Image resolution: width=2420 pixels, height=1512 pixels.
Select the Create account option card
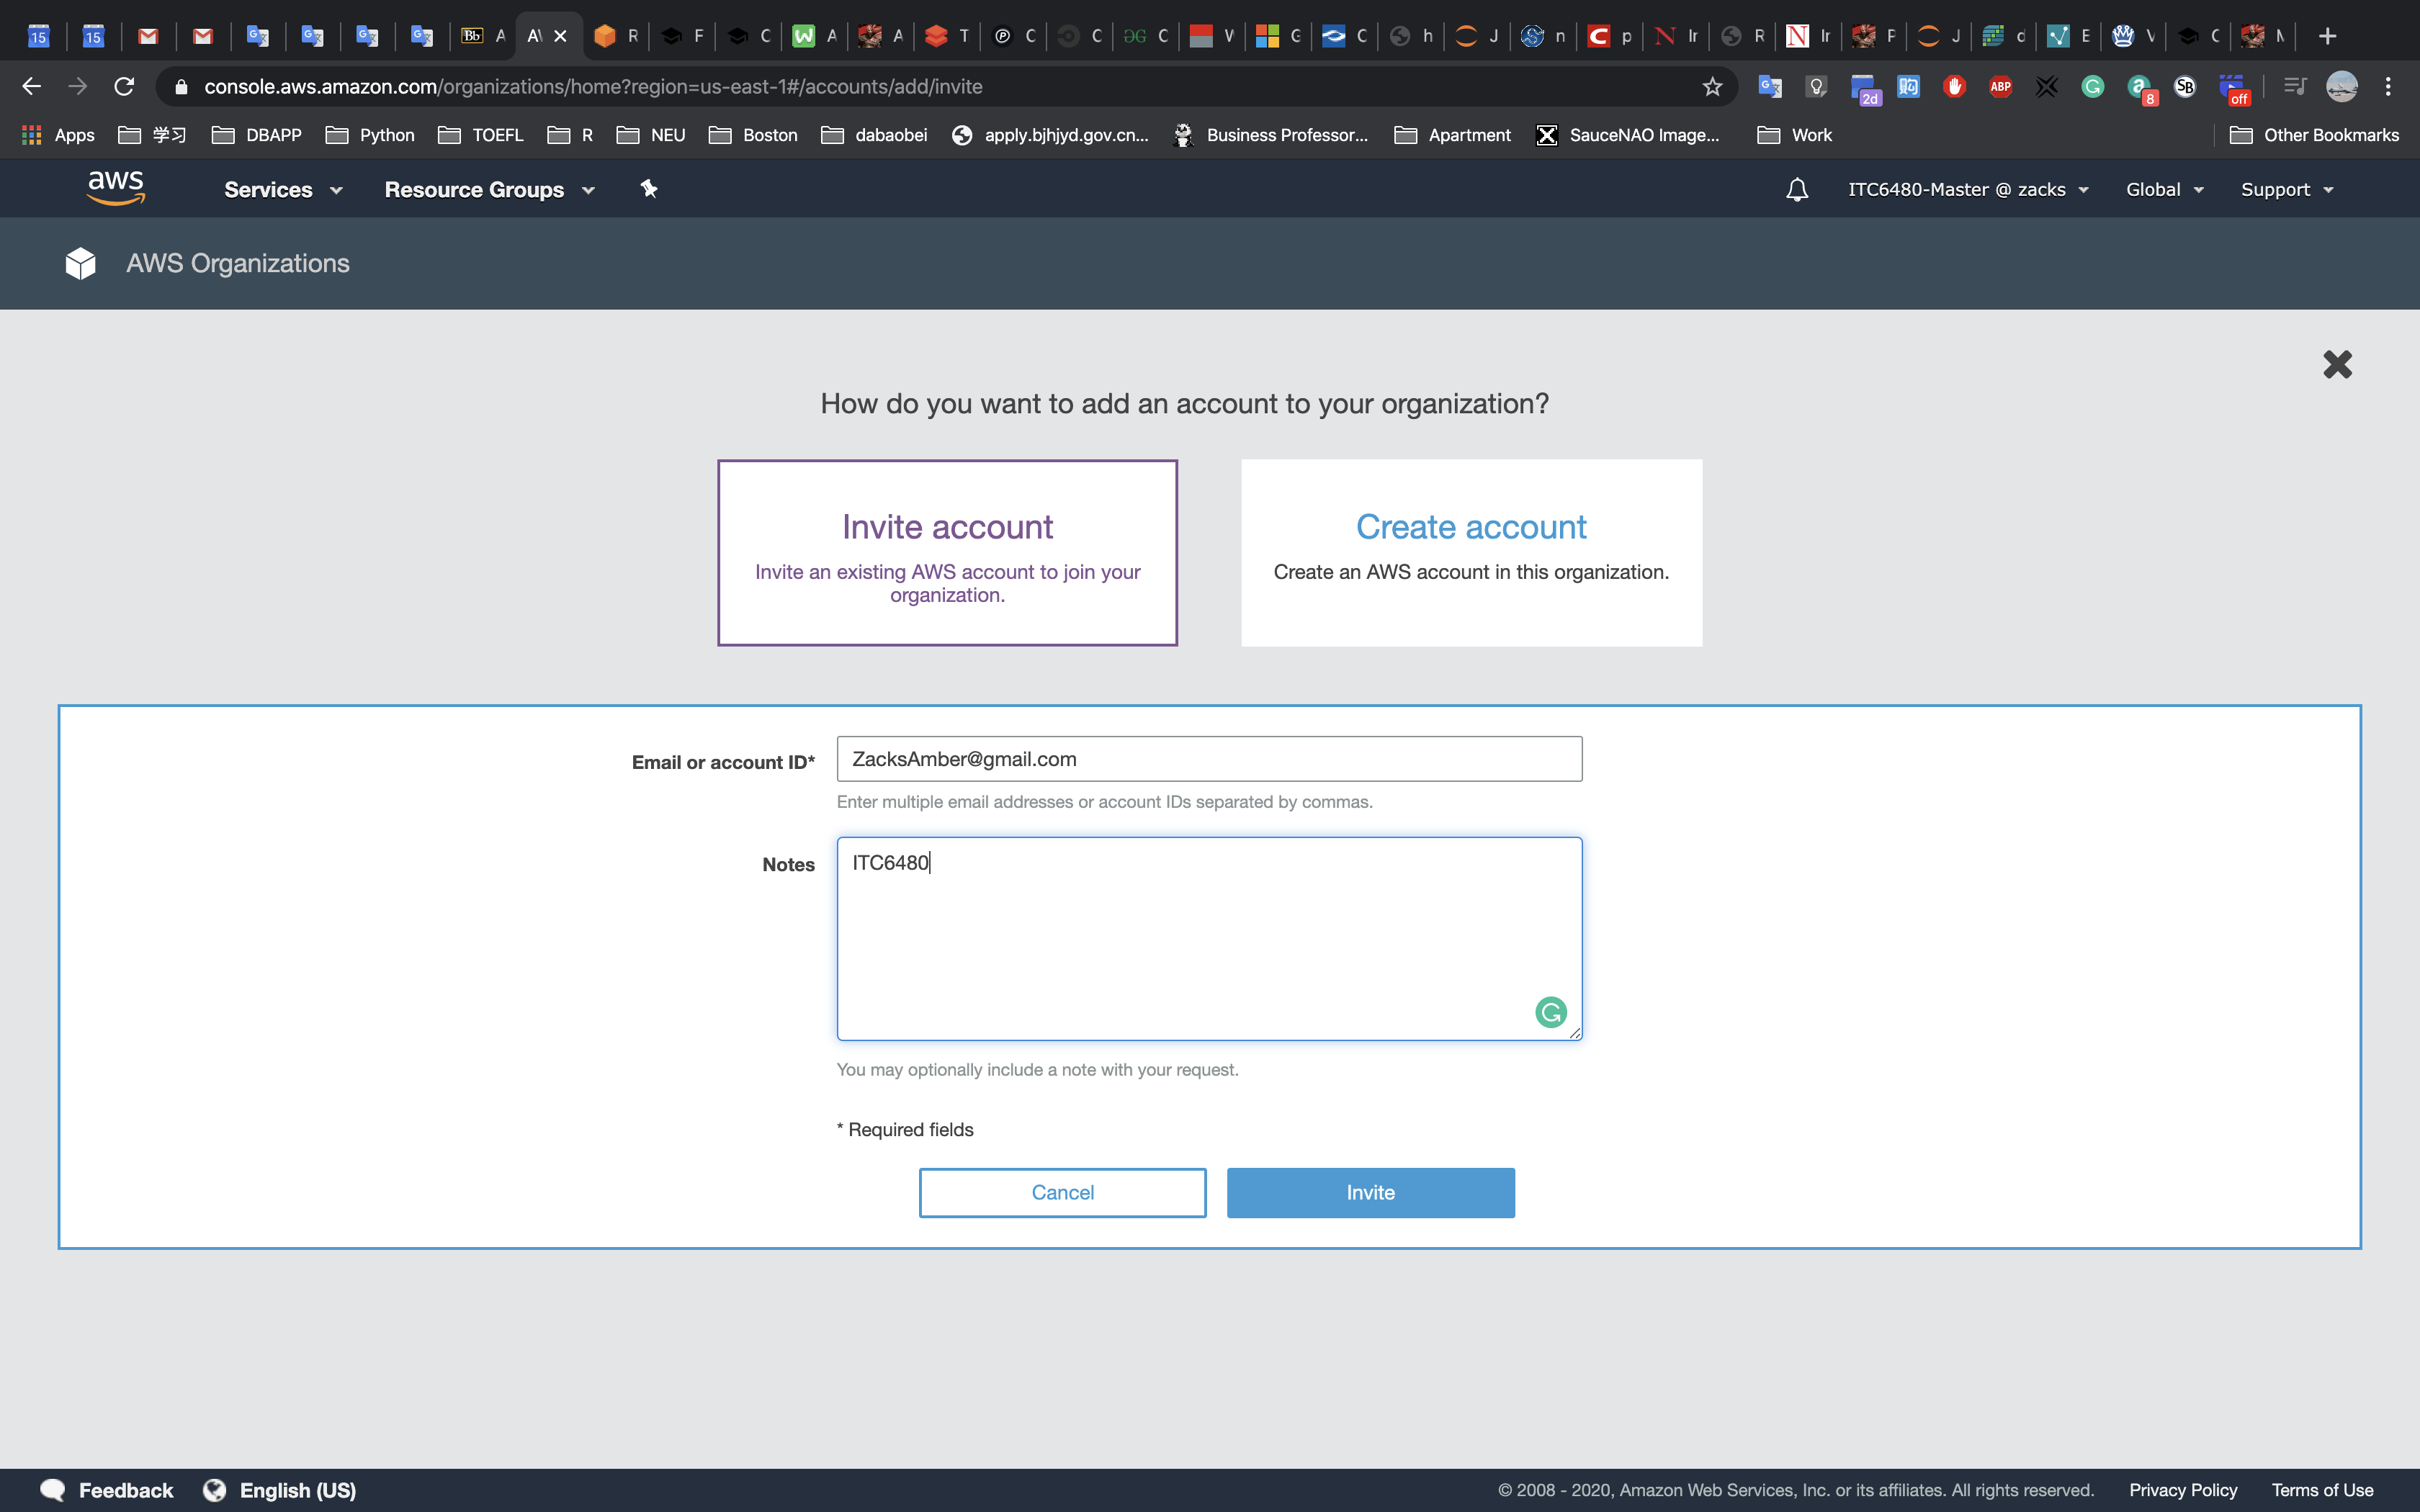pos(1471,553)
